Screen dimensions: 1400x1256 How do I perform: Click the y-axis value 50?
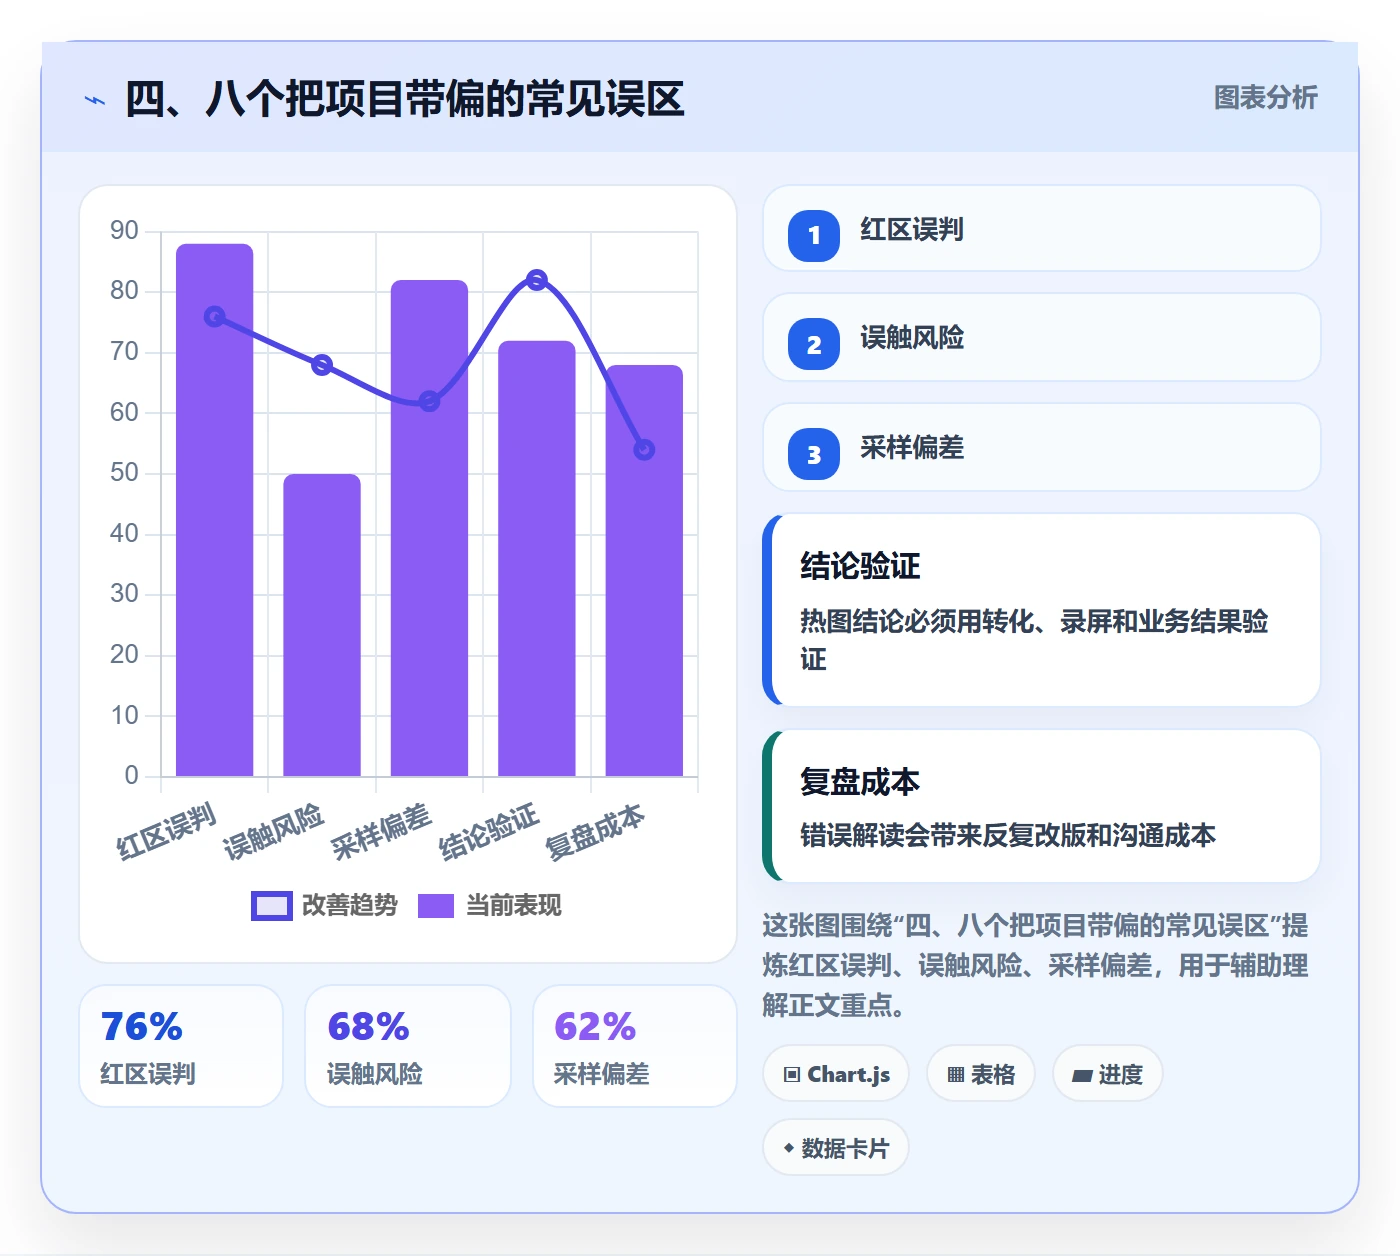[124, 473]
